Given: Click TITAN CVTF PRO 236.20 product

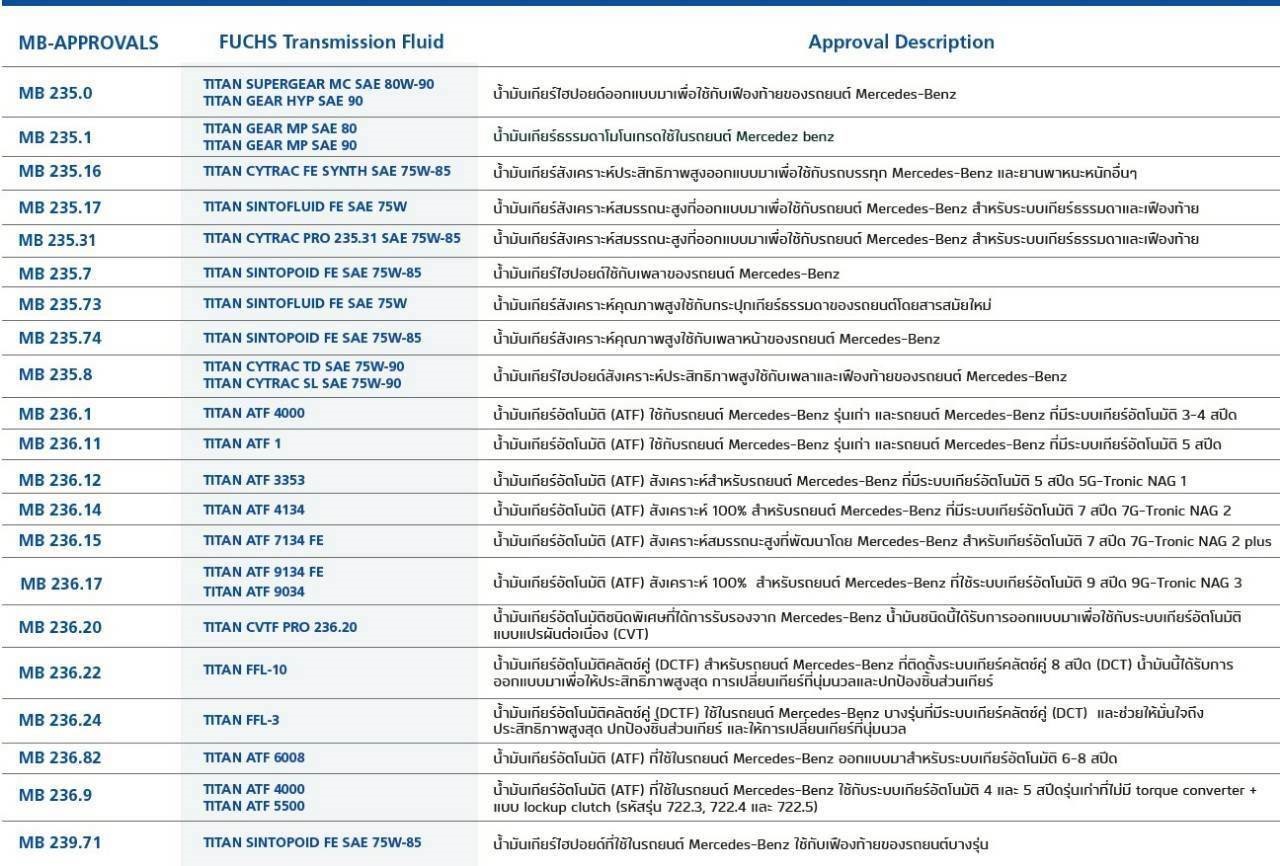Looking at the screenshot, I should click(x=277, y=627).
